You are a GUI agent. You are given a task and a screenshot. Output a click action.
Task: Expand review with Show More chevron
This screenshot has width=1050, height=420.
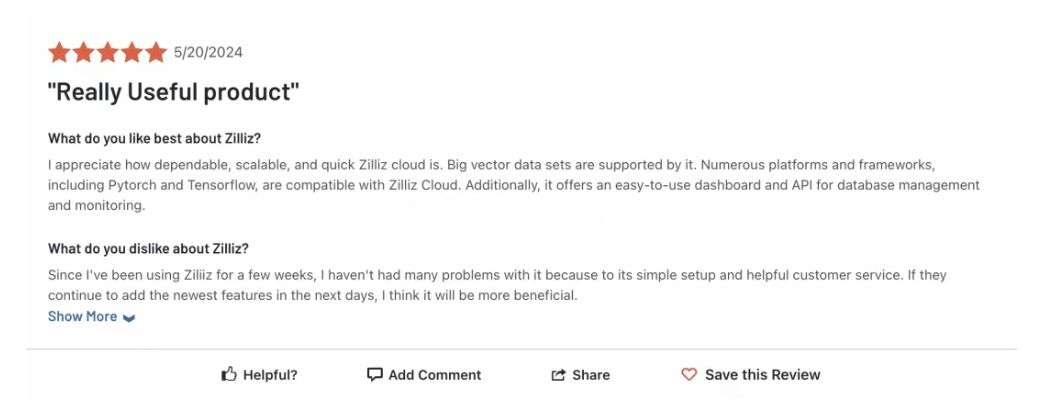pyautogui.click(x=129, y=318)
